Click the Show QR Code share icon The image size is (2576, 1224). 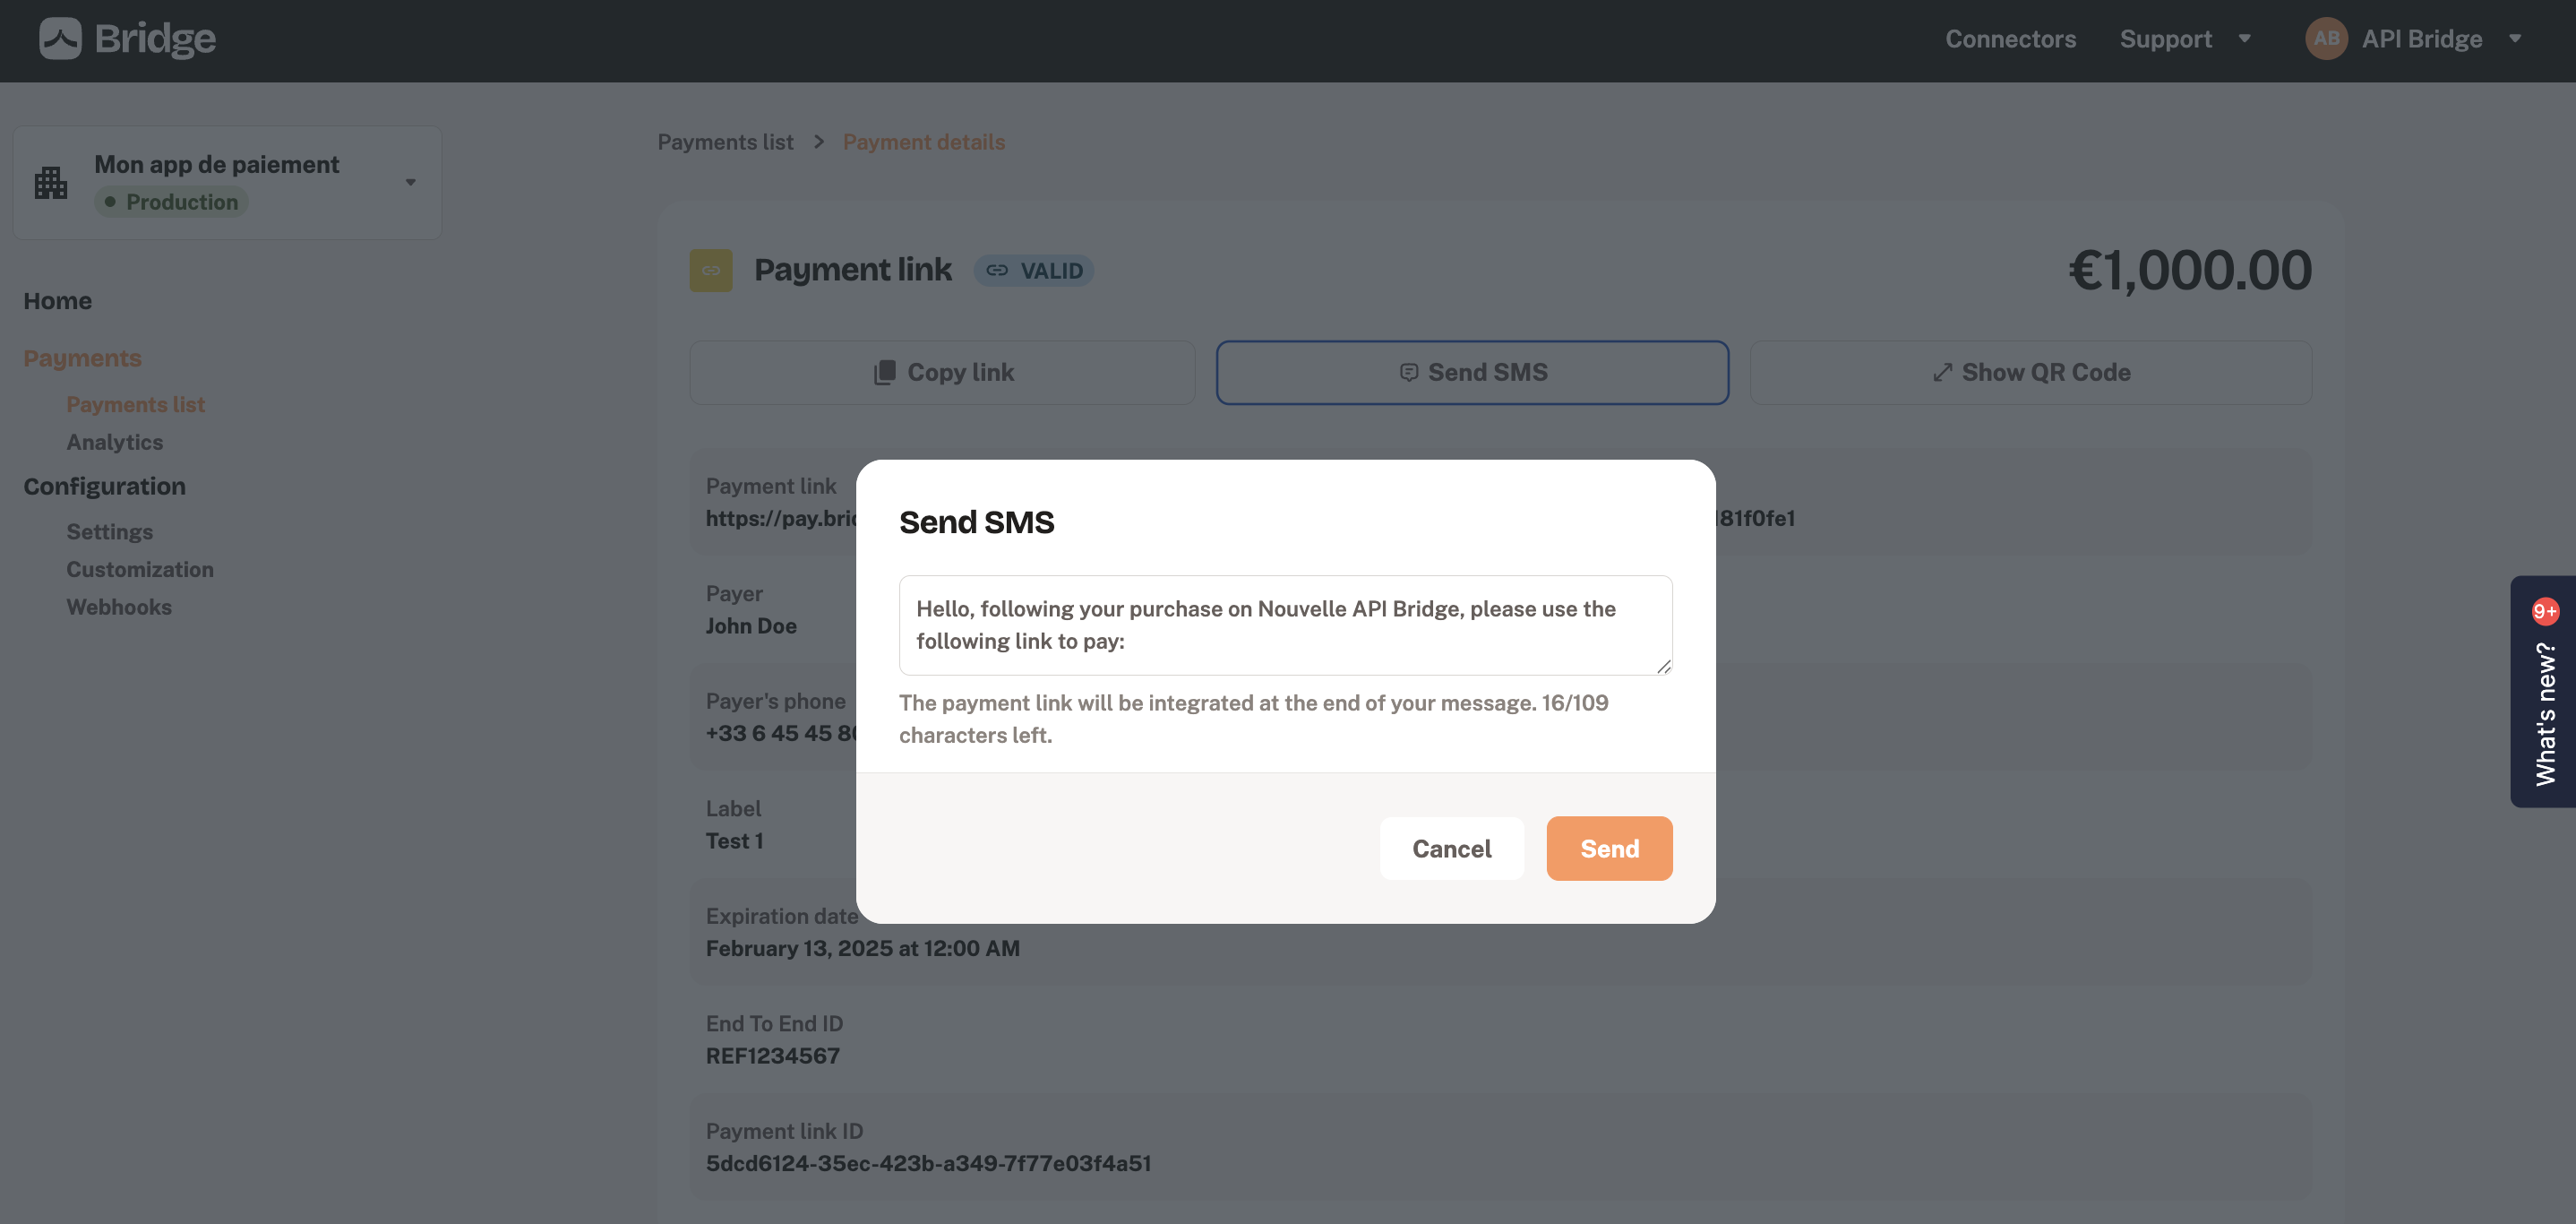point(1942,370)
